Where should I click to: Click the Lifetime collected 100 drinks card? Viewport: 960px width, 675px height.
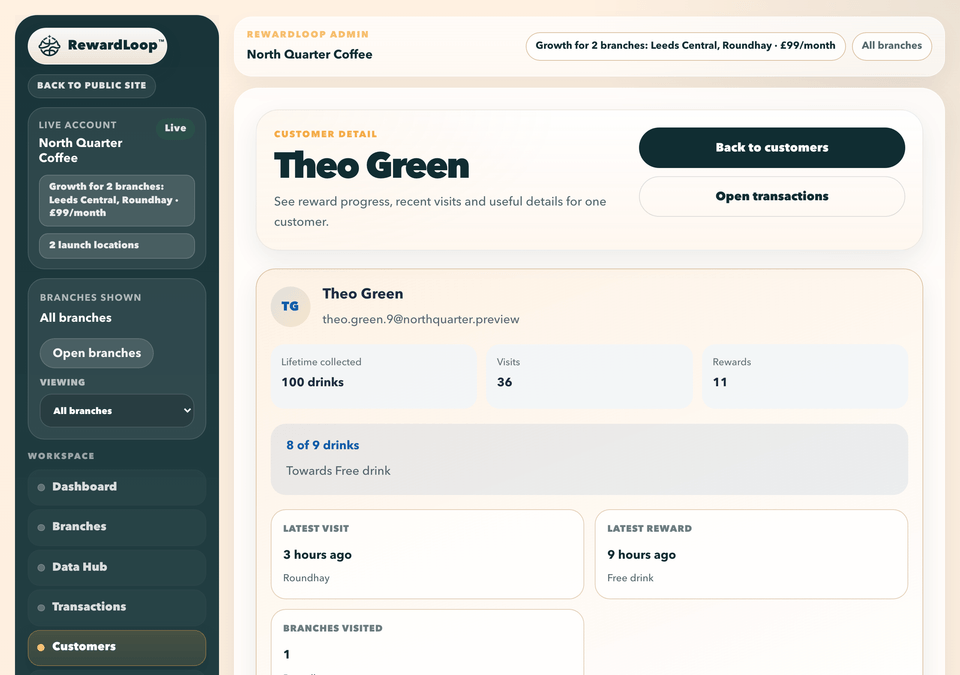coord(373,376)
